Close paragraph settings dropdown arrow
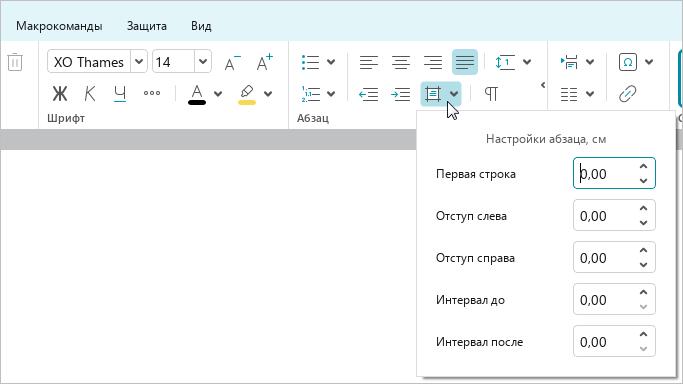This screenshot has height=384, width=683. [454, 94]
